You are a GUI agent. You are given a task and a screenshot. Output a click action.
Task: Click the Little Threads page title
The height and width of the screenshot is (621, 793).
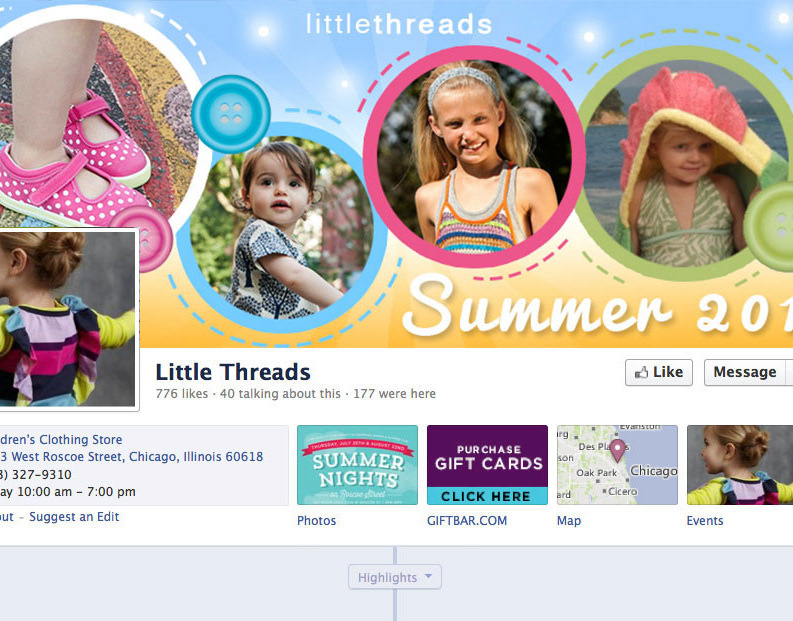tap(233, 372)
